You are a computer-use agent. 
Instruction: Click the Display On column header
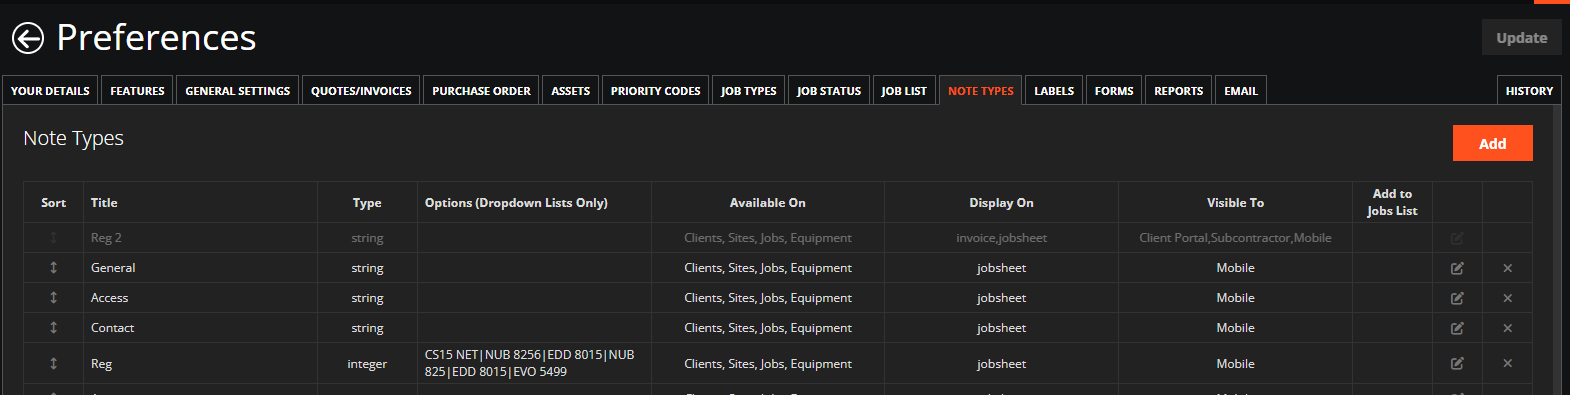pos(1001,203)
